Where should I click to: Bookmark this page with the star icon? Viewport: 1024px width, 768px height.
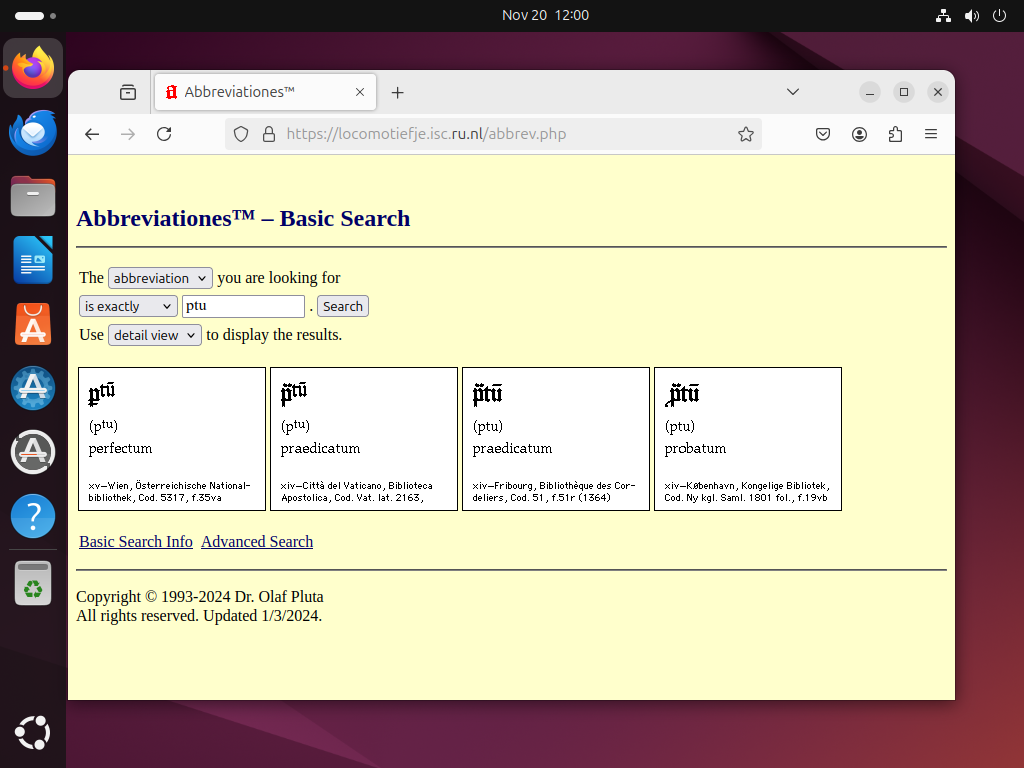(745, 134)
